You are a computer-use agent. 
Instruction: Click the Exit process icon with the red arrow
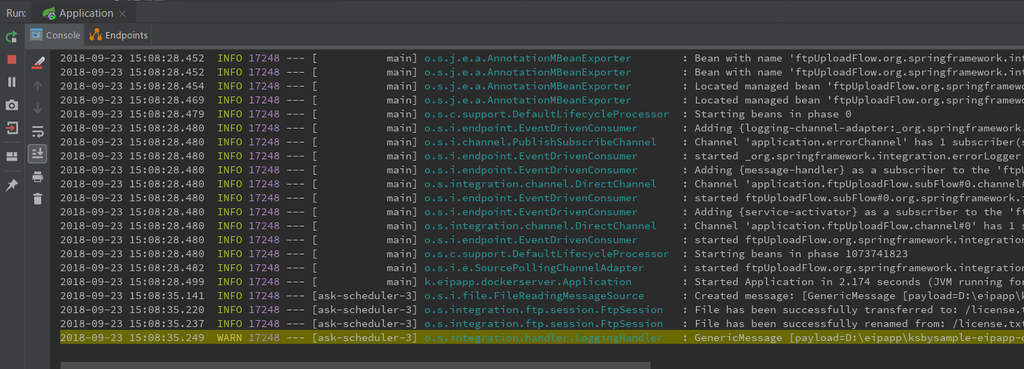(x=12, y=128)
